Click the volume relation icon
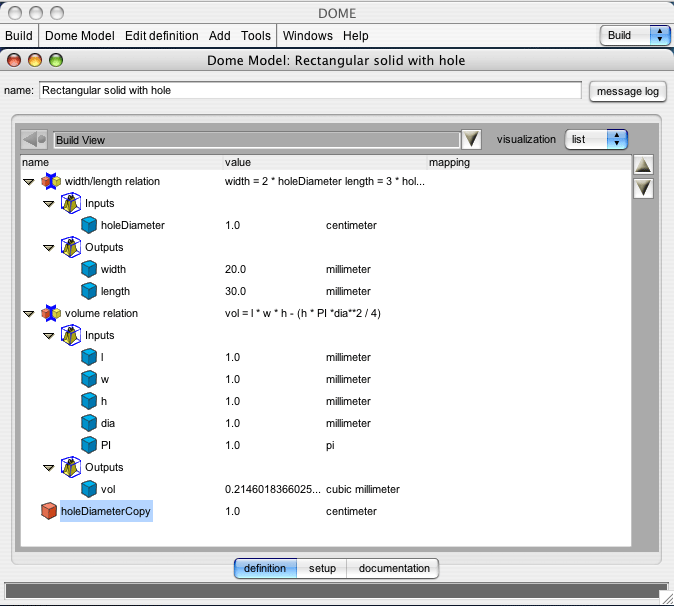 (51, 313)
